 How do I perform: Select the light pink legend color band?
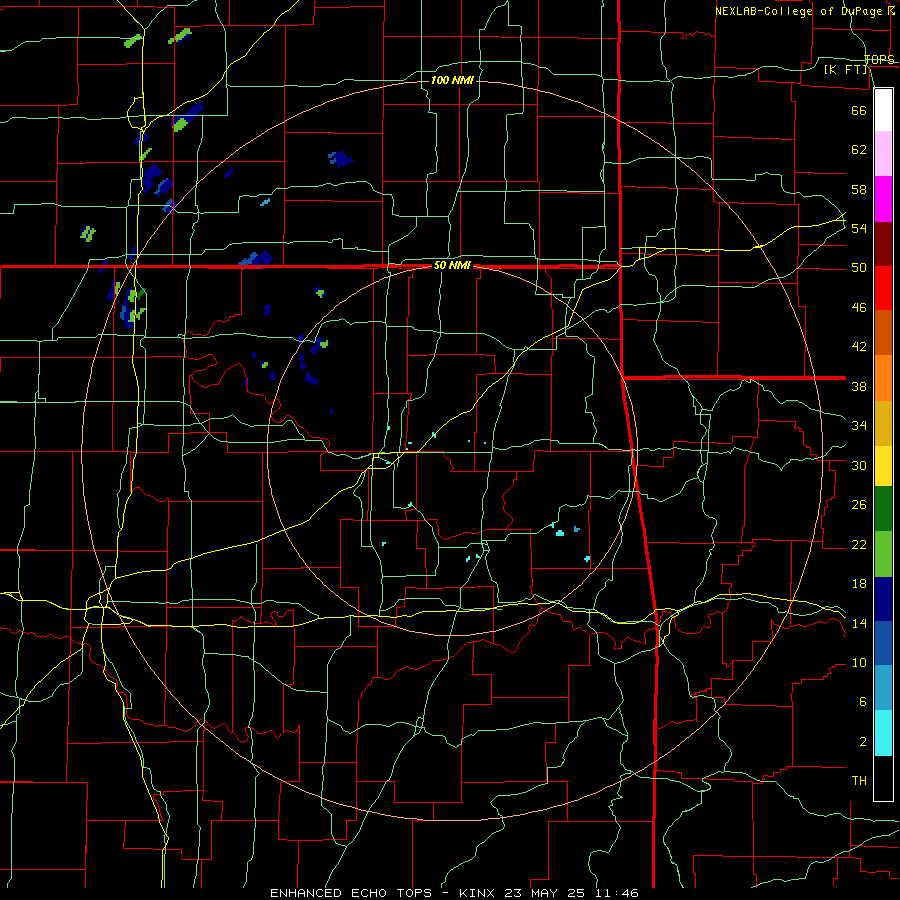pos(883,154)
